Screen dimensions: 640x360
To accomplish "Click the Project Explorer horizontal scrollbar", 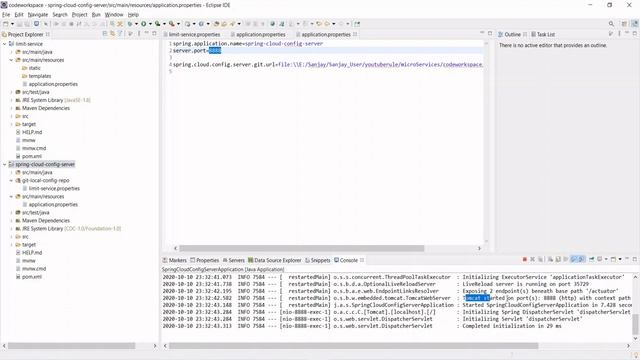I will [x=71, y=346].
